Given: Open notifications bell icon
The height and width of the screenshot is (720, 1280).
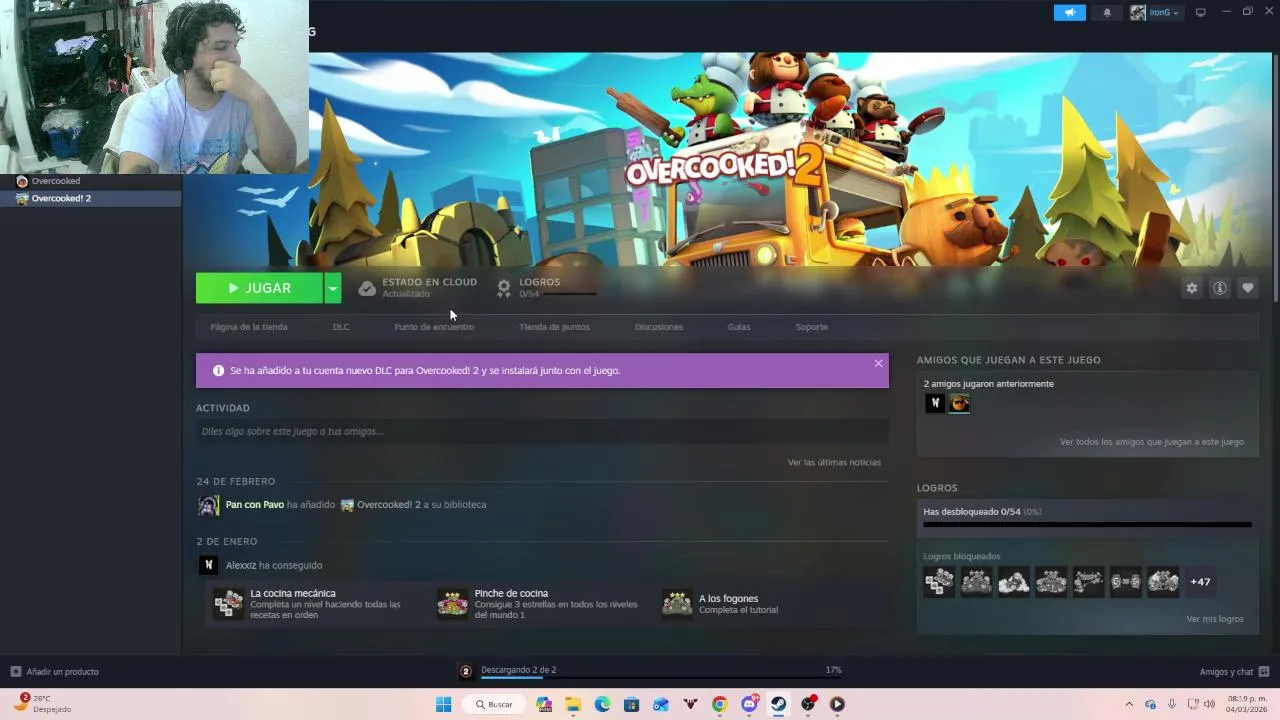Looking at the screenshot, I should pos(1107,13).
